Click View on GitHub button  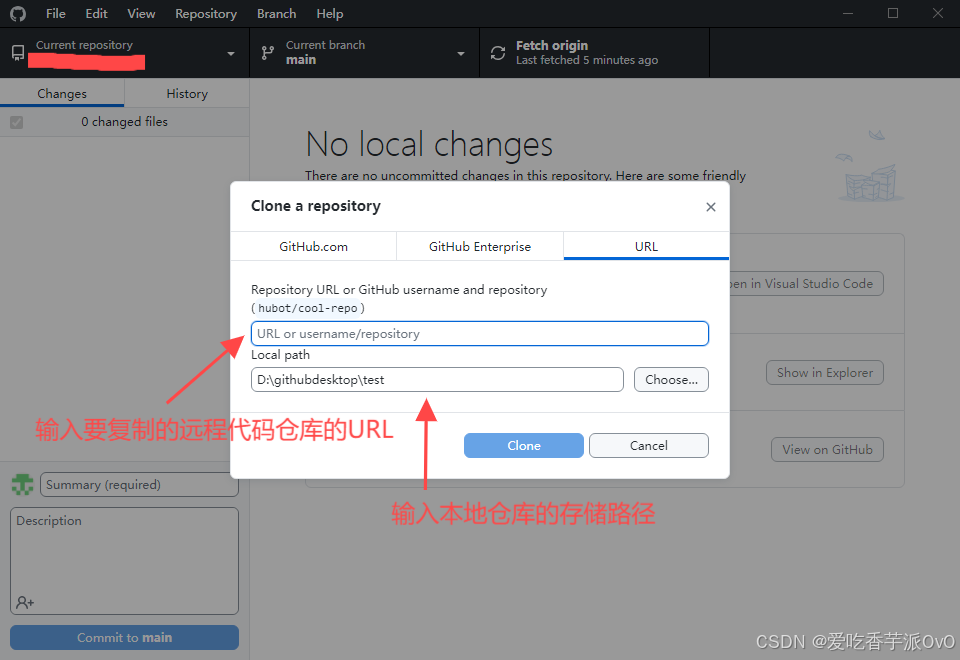pyautogui.click(x=827, y=449)
